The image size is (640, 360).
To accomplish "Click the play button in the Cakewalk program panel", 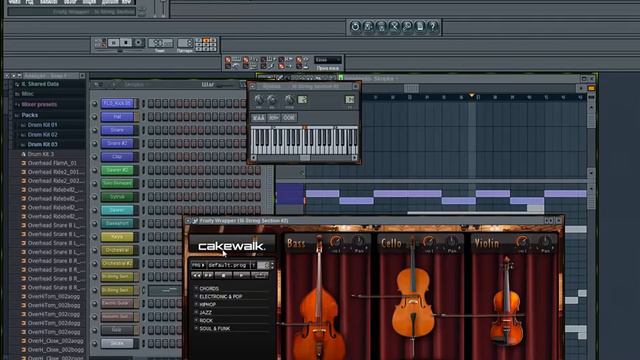I will [x=242, y=276].
